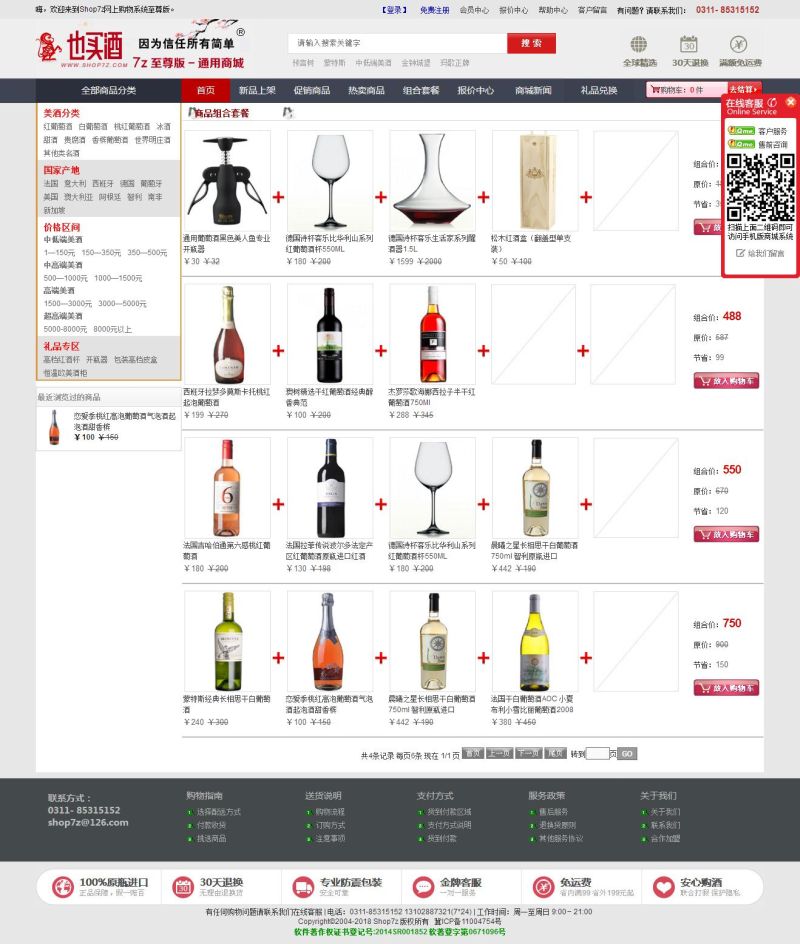Click 客户留言 in the top bar
The image size is (800, 944).
(592, 10)
